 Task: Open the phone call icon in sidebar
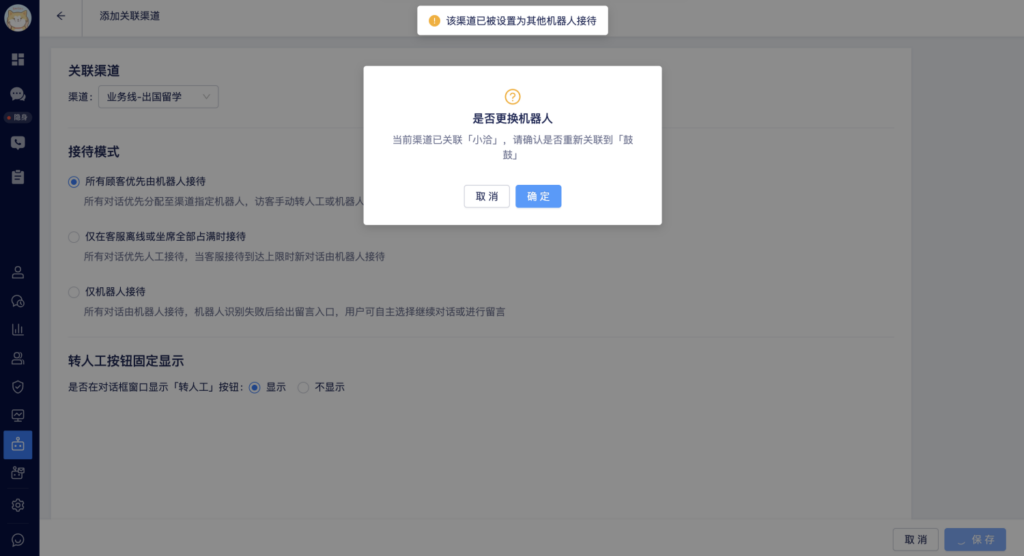18,143
